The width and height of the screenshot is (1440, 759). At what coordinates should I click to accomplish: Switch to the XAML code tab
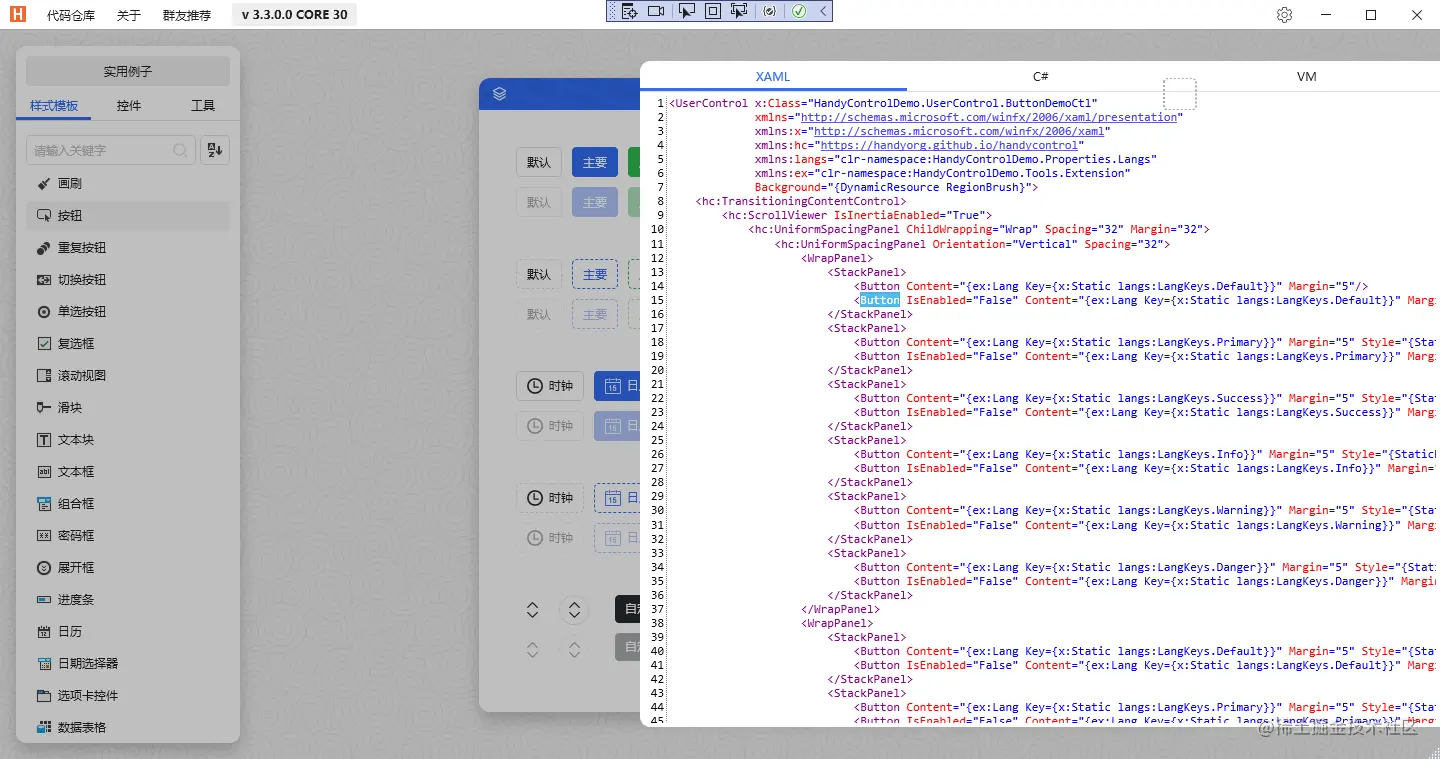[773, 77]
